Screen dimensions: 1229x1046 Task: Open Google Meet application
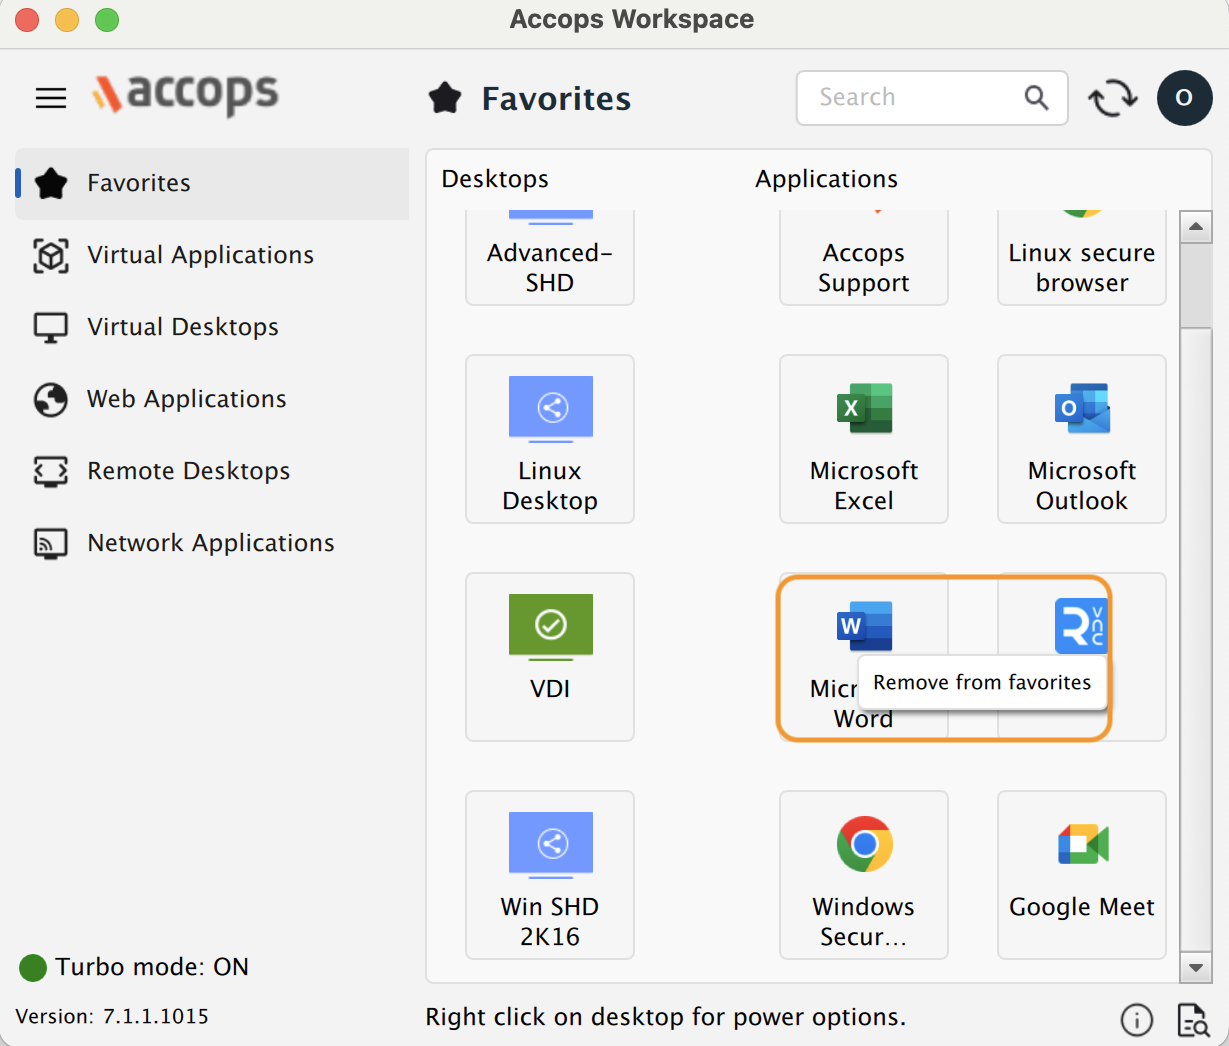click(1081, 874)
